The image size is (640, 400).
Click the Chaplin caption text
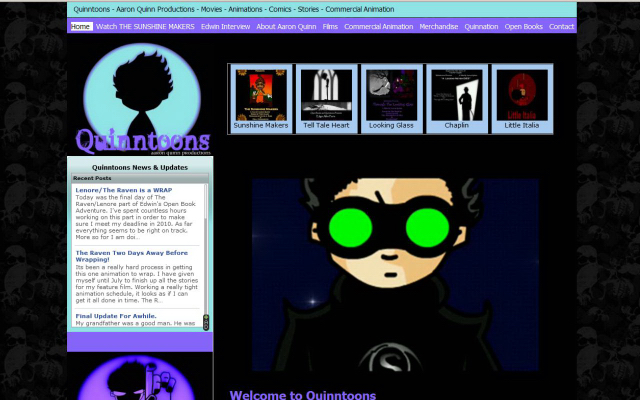pyautogui.click(x=457, y=125)
